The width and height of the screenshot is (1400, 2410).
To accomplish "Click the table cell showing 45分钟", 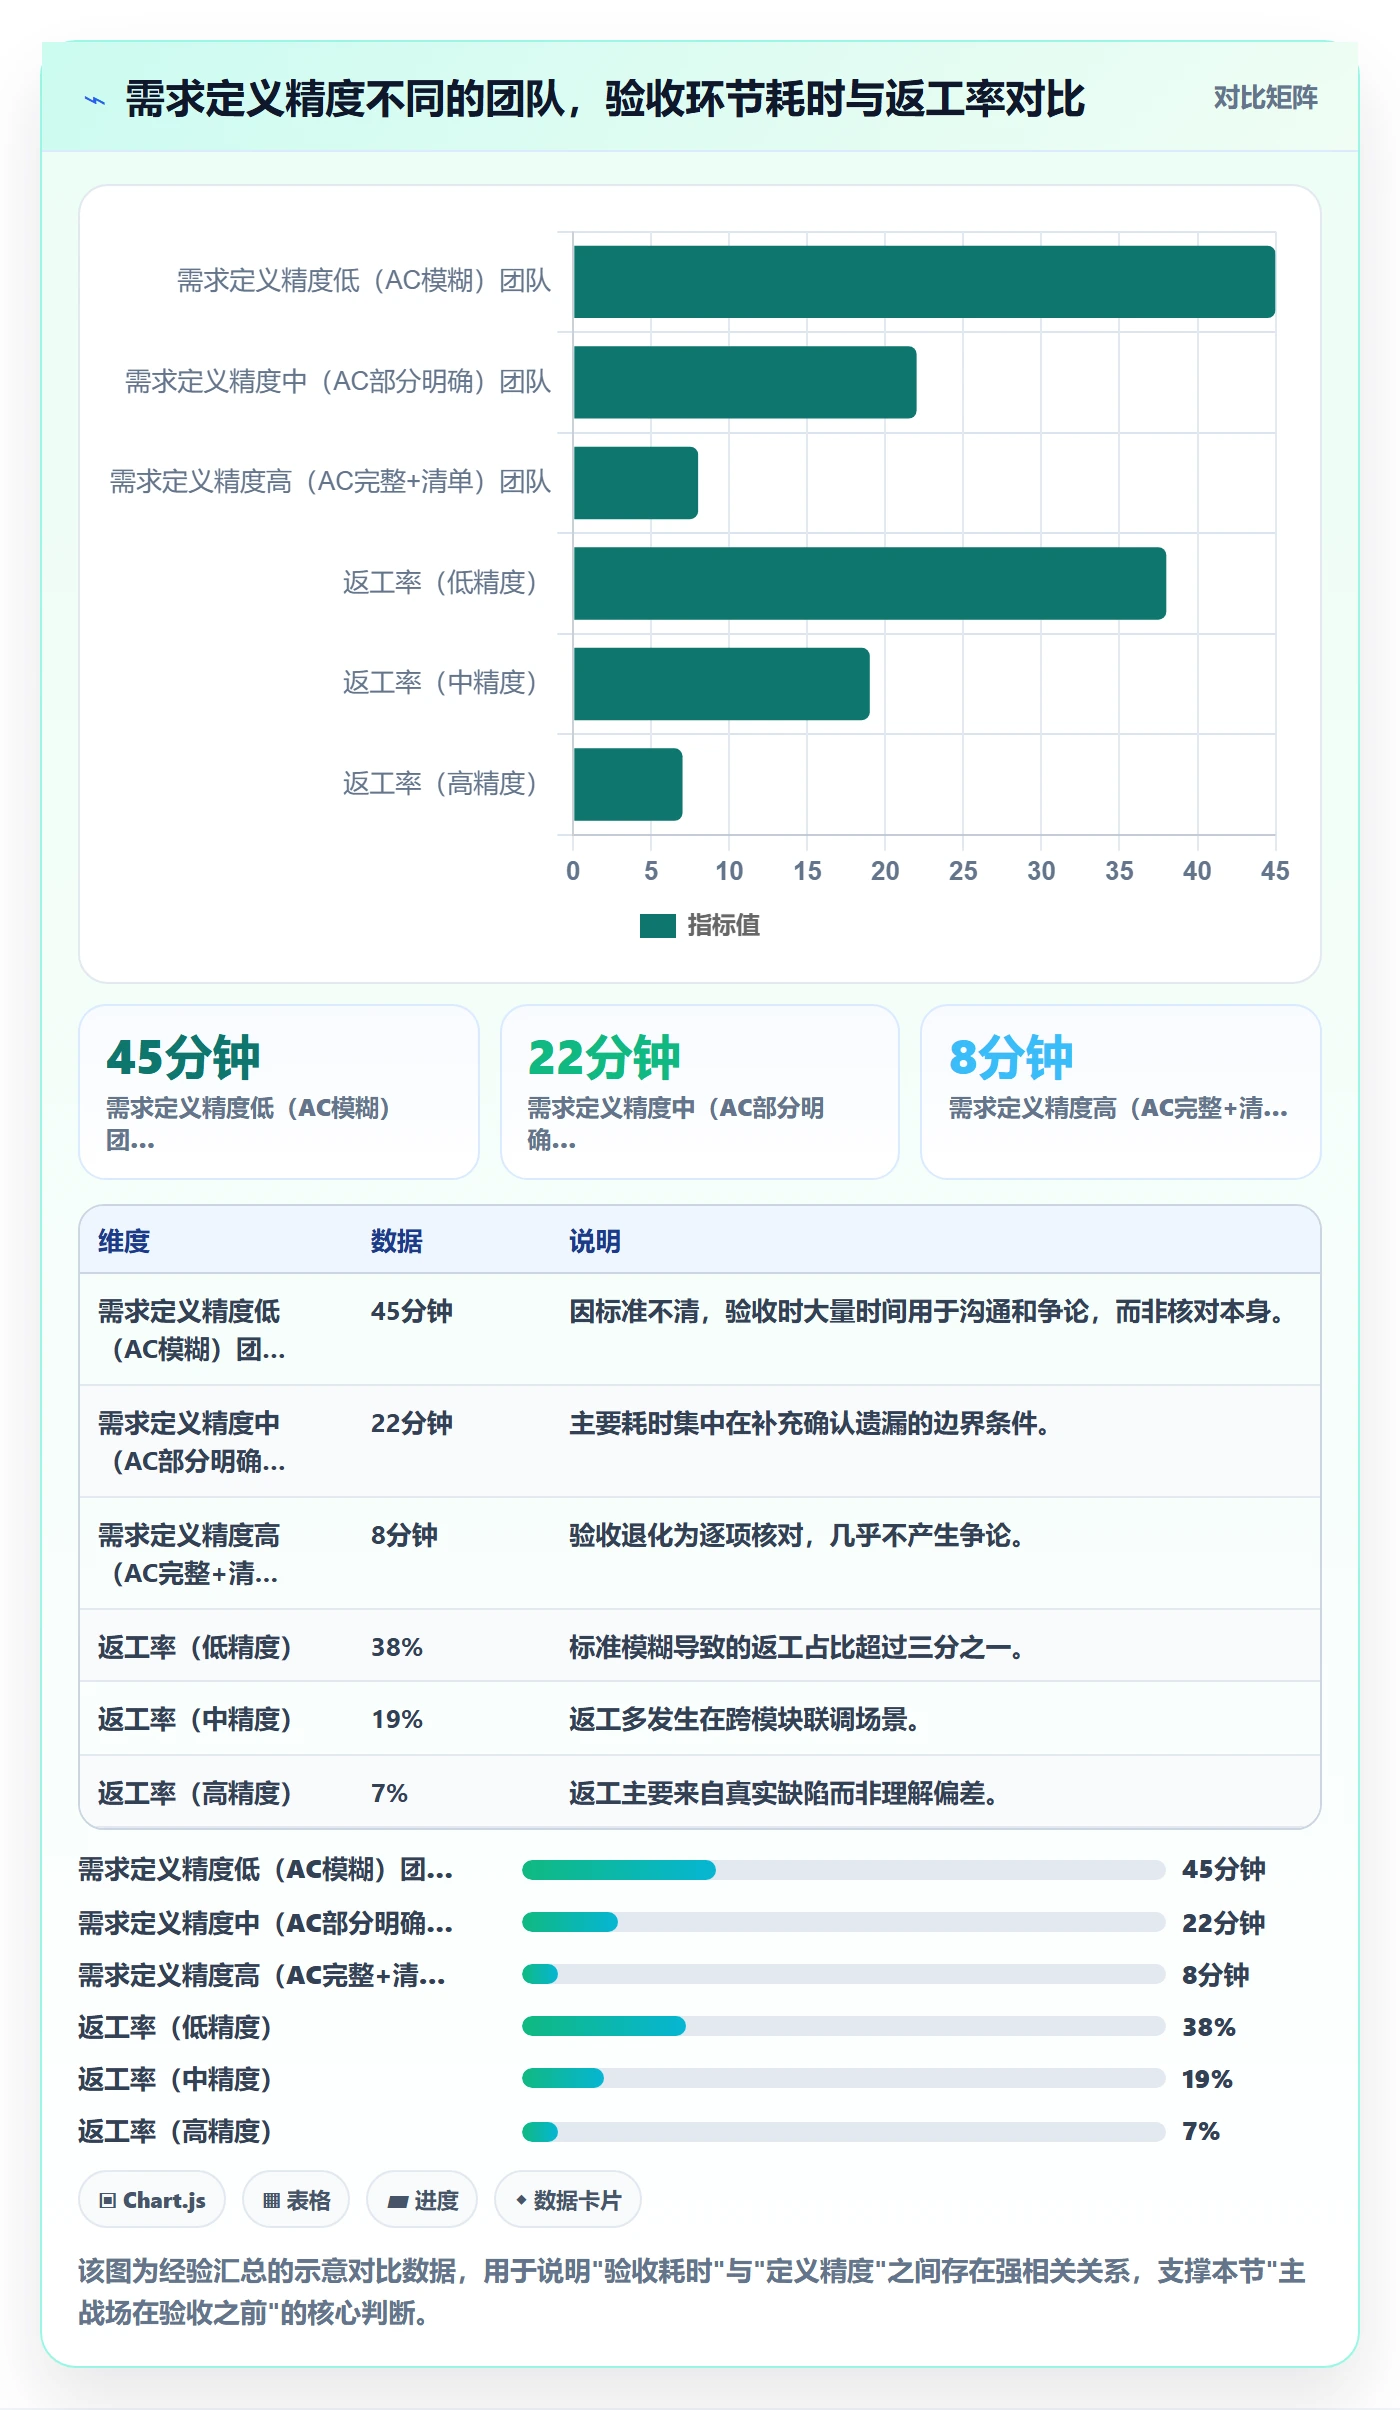I will pyautogui.click(x=412, y=1311).
